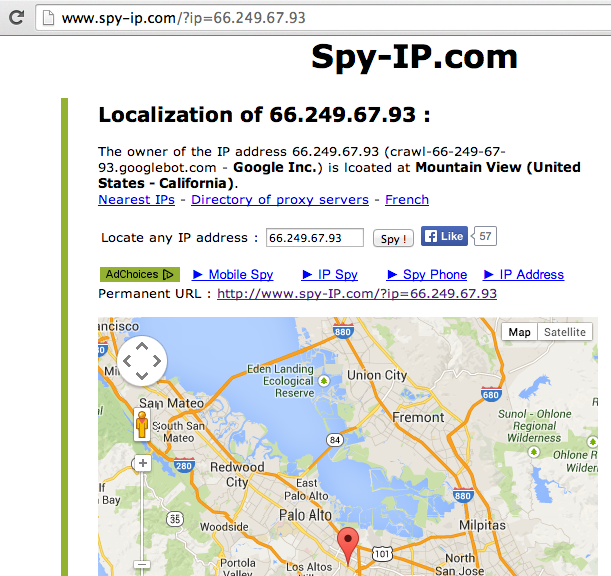
Task: Click the Facebook like count 57
Action: tap(485, 236)
